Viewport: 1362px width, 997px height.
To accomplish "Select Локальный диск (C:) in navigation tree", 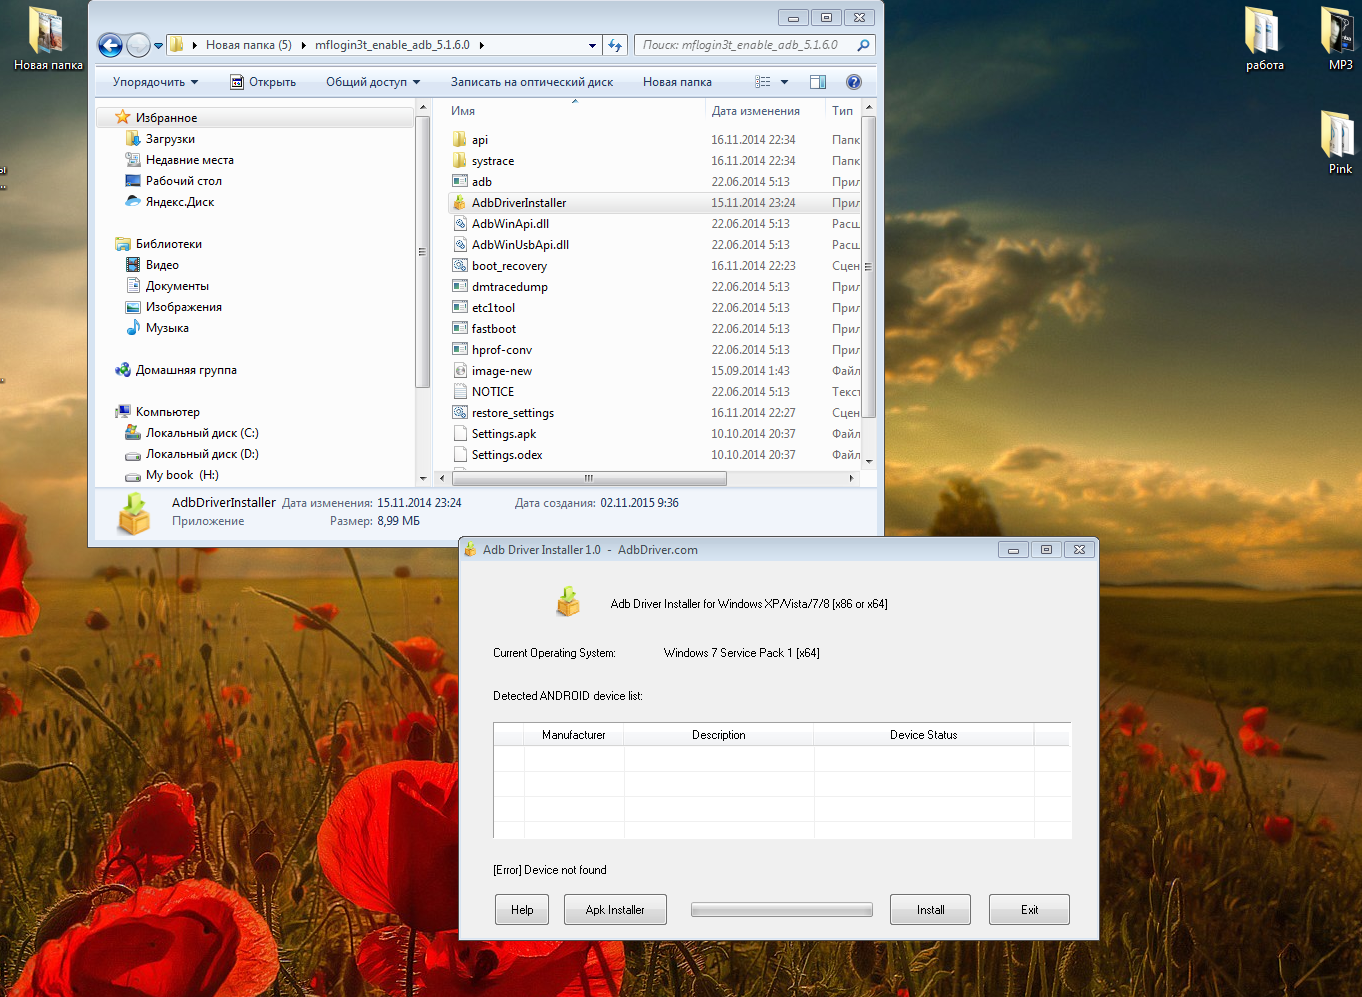I will point(201,433).
